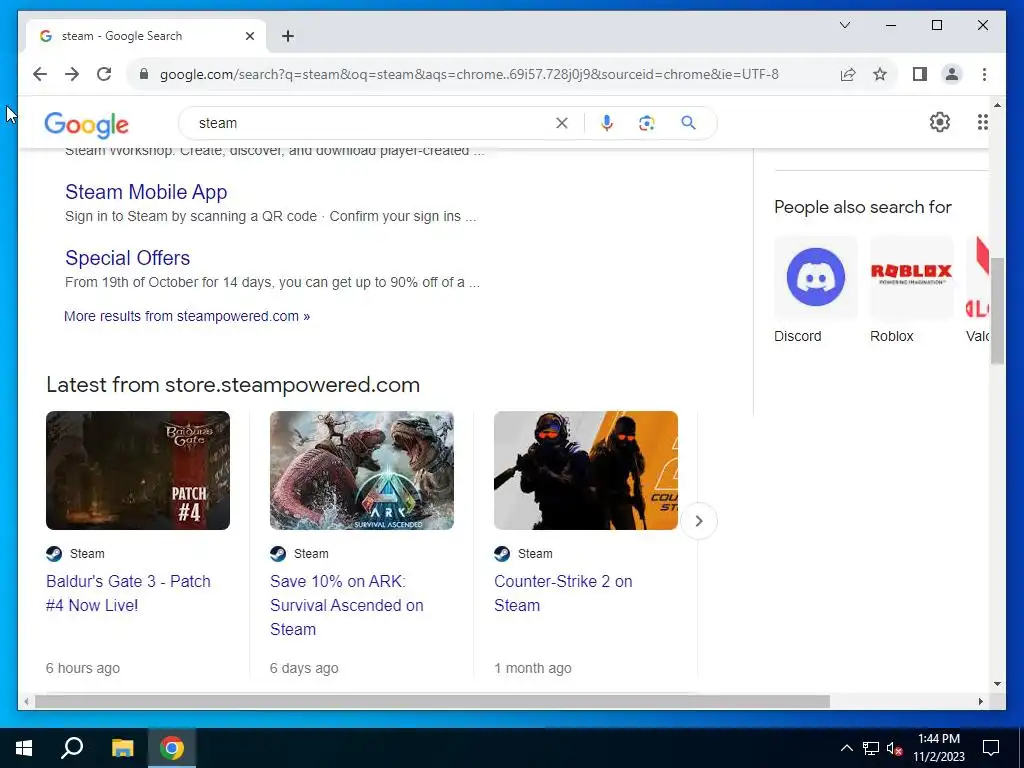Click the vertical scrollbar thumb
1024x768 pixels.
997,311
